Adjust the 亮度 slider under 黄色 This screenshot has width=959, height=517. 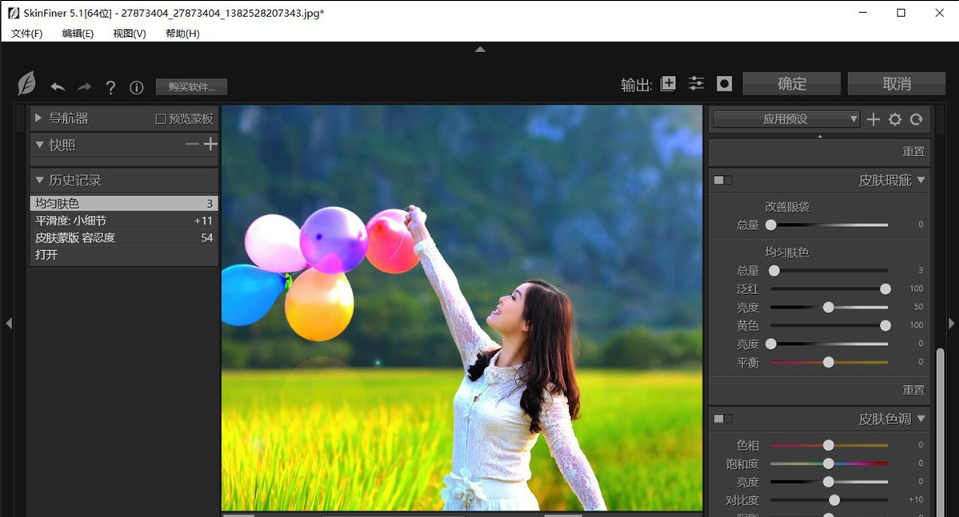829,344
